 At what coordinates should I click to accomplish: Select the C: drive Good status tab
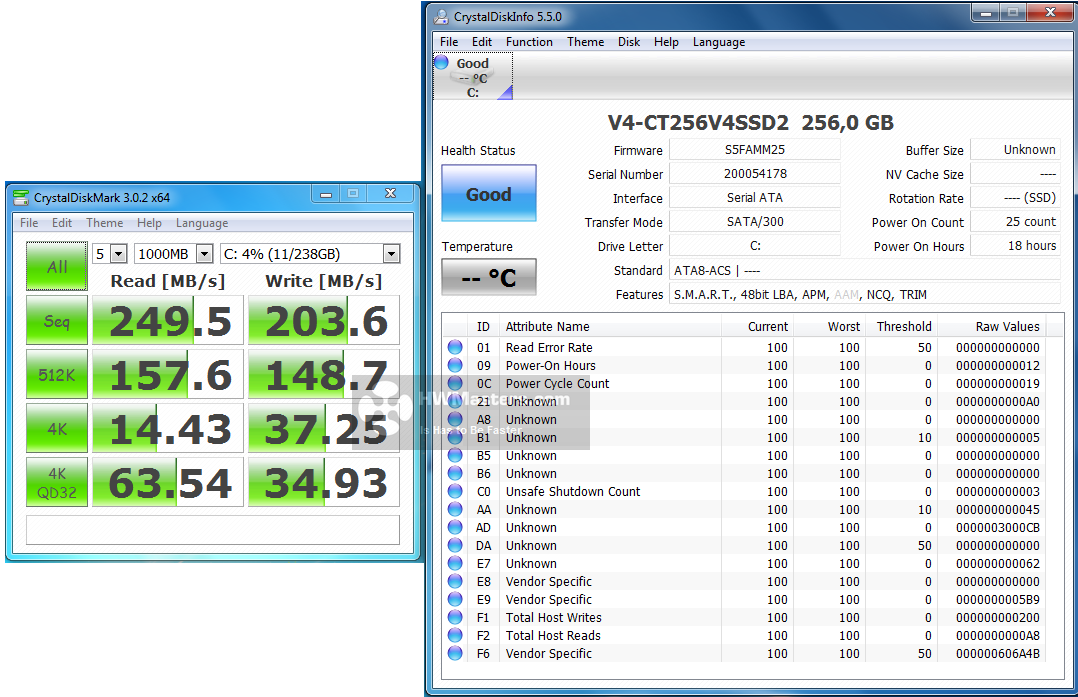473,77
